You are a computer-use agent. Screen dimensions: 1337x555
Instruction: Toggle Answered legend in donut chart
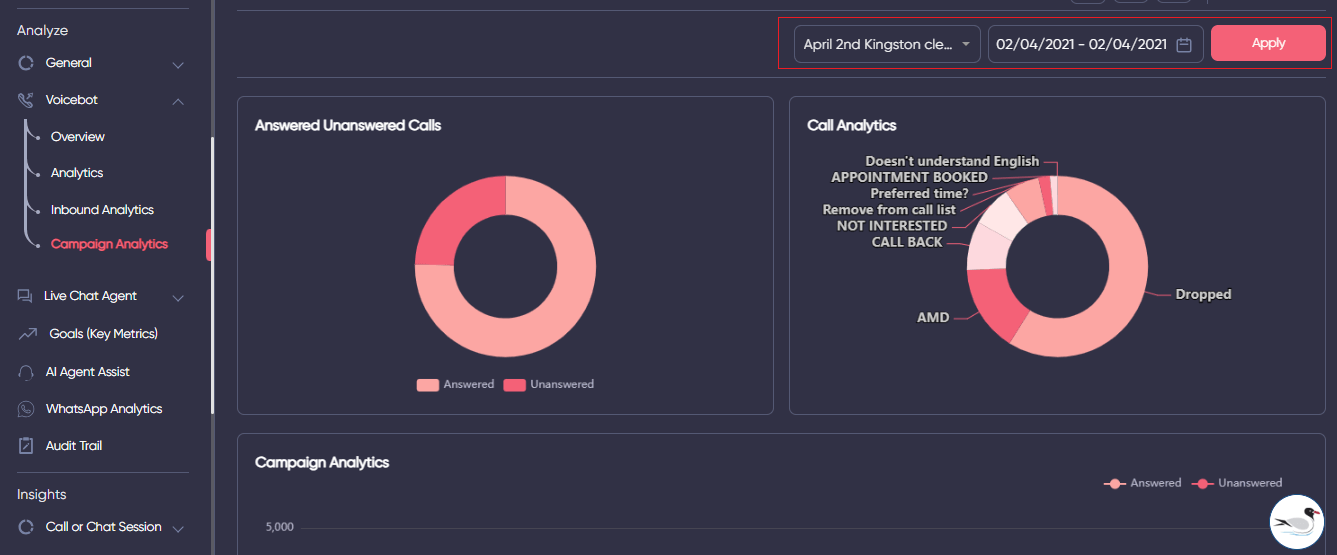coord(455,385)
